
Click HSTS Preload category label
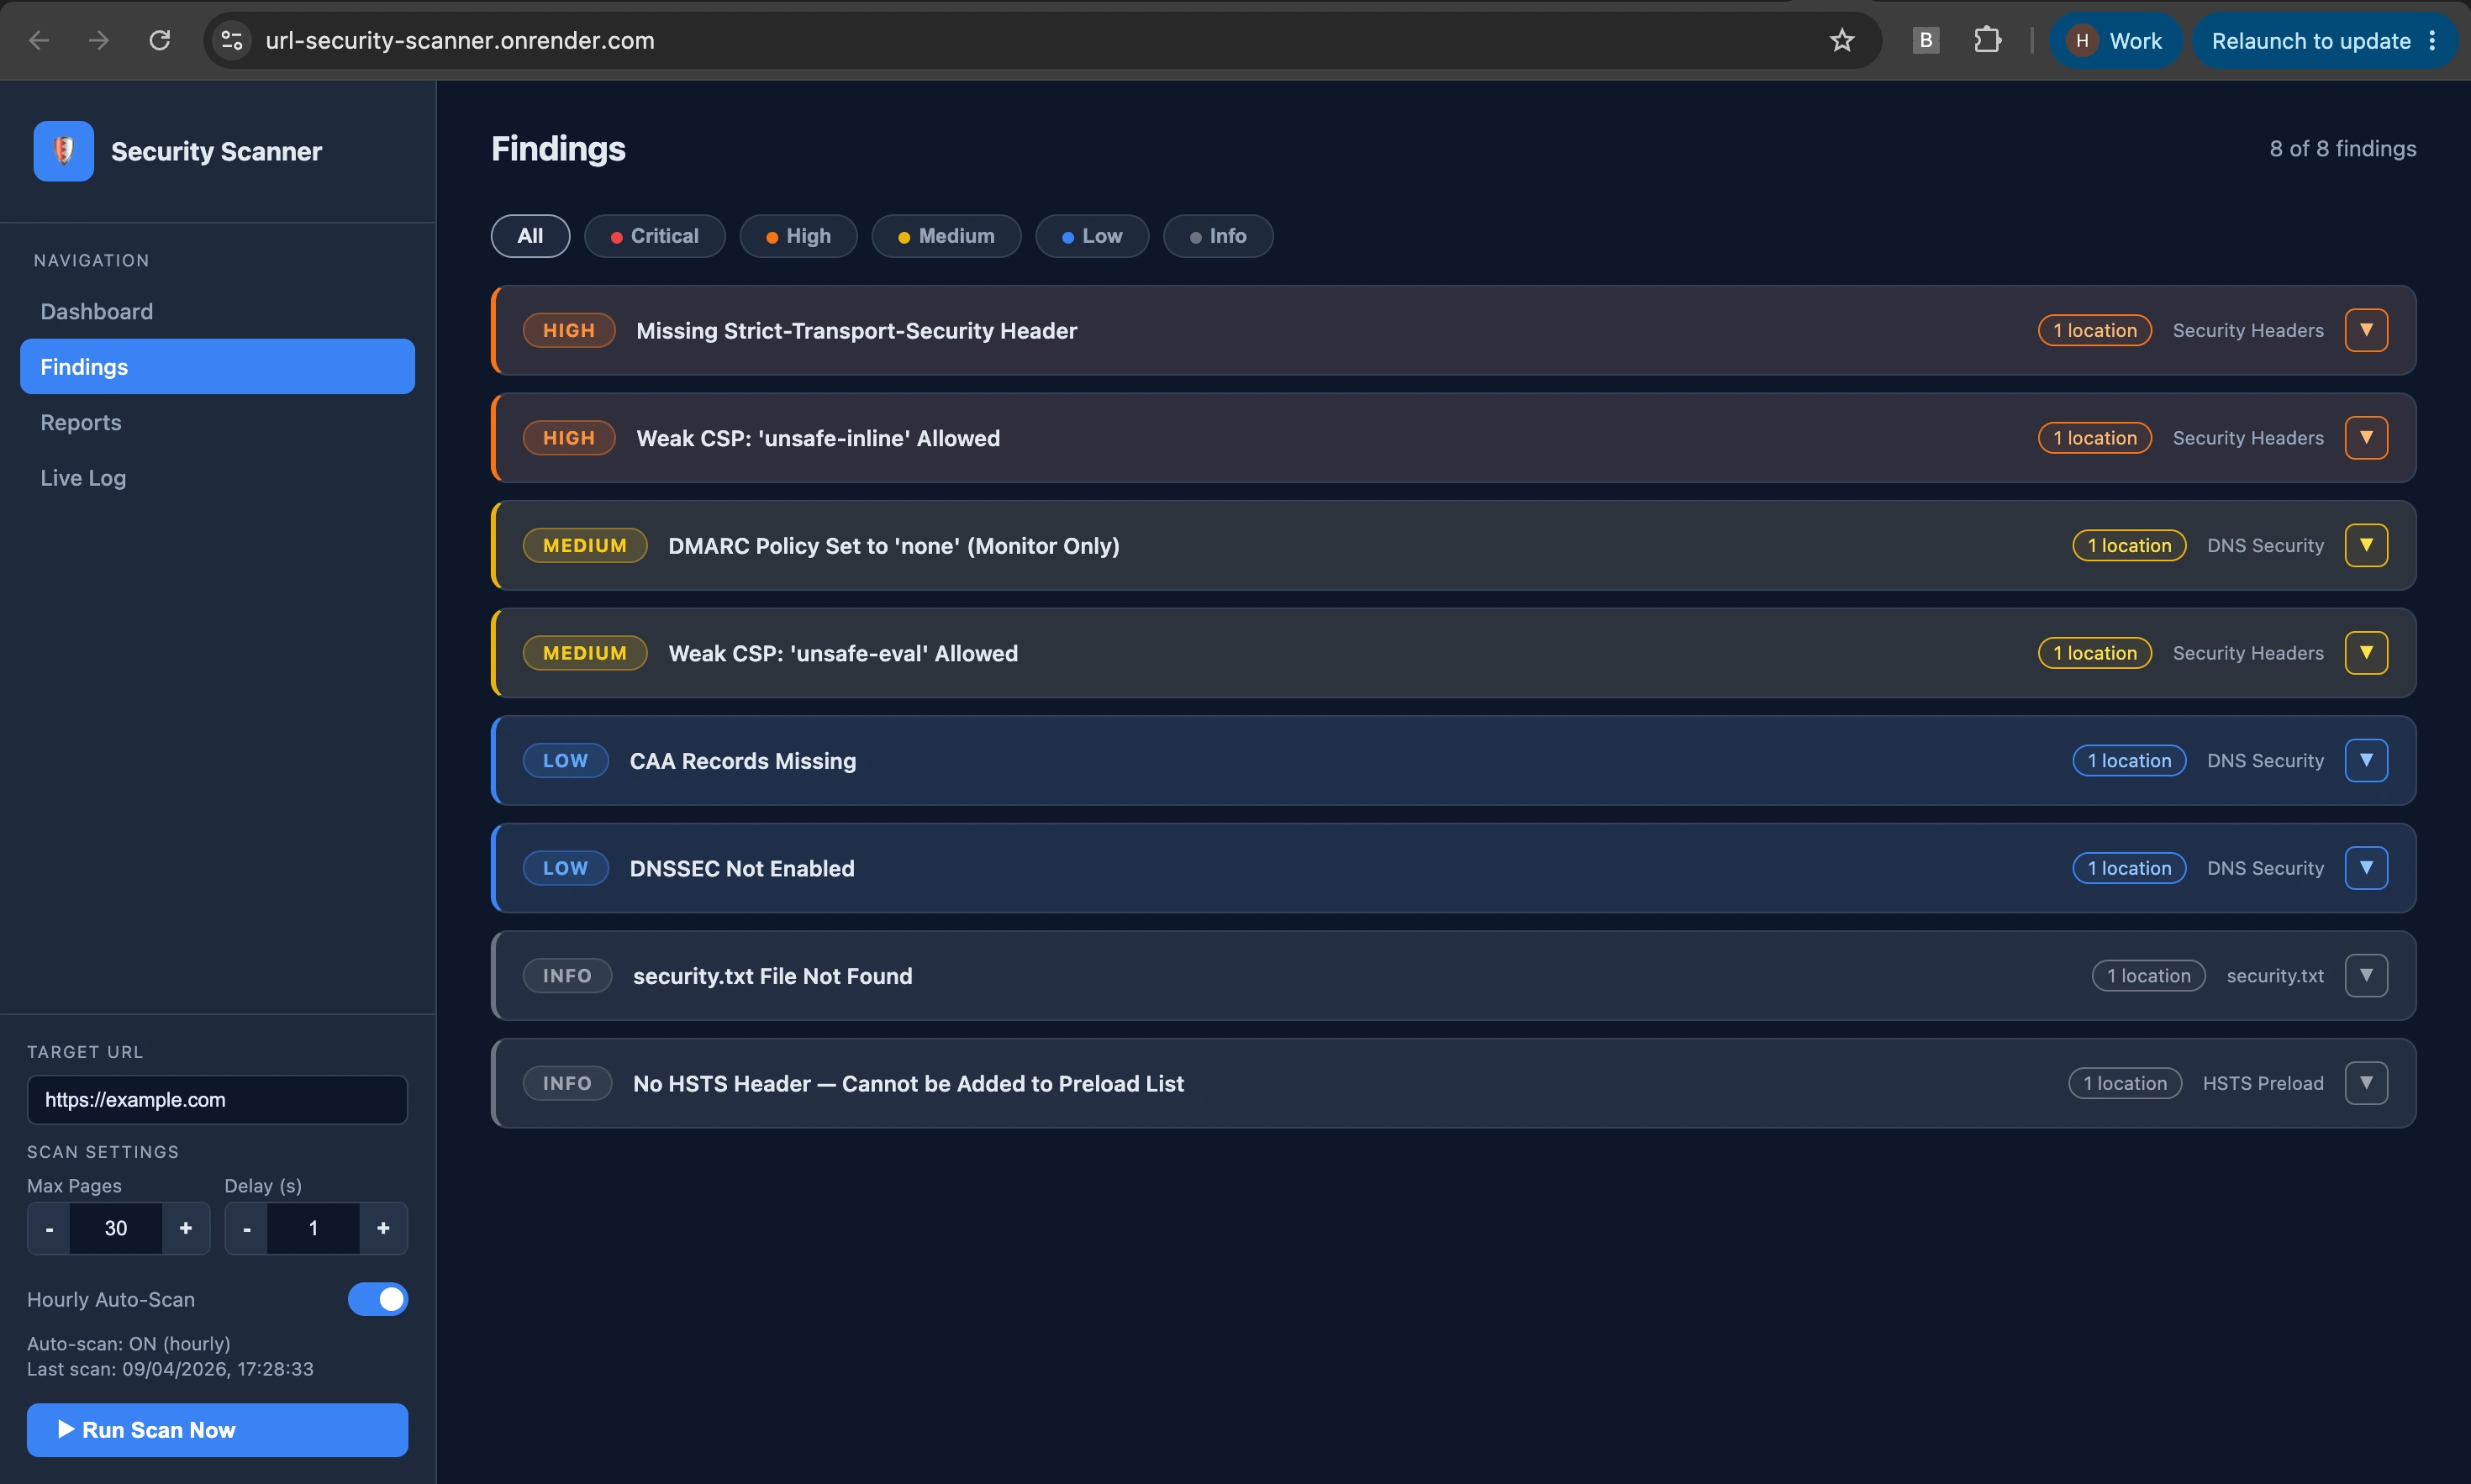[x=2263, y=1083]
